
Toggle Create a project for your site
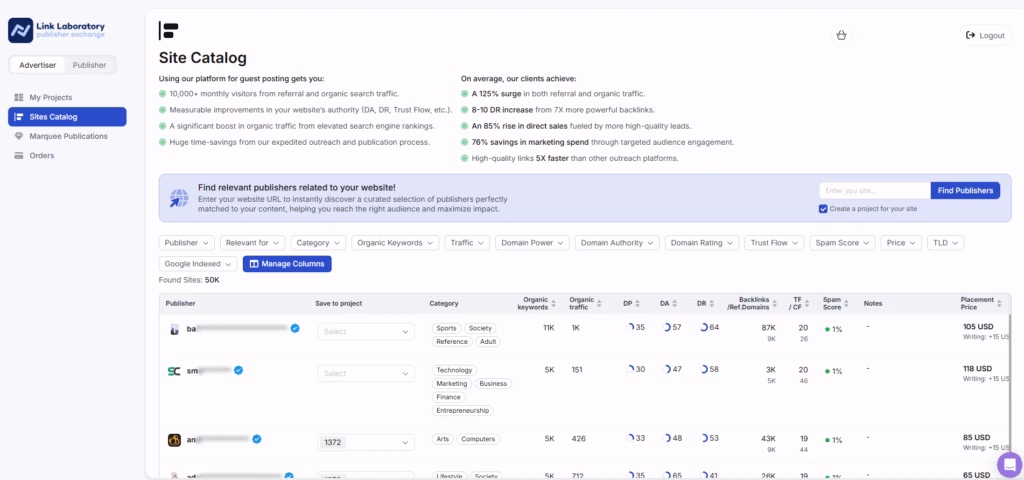pos(823,209)
